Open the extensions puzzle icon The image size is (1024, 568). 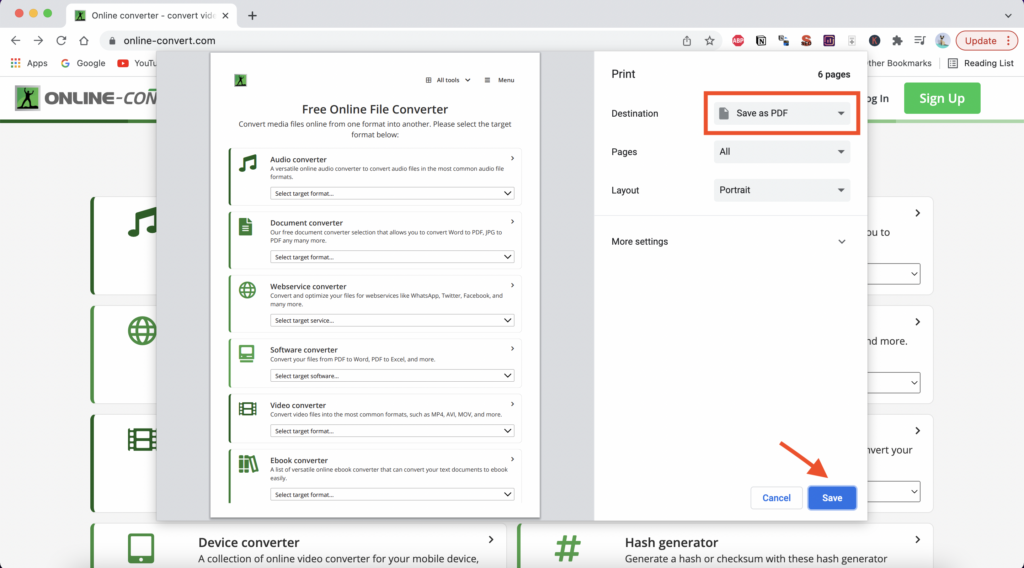[897, 40]
